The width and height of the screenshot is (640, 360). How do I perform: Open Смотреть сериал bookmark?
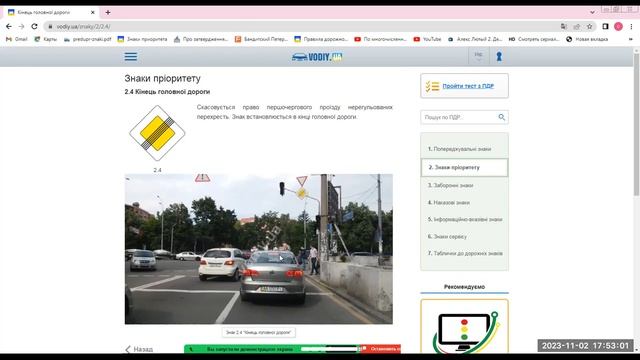point(534,39)
